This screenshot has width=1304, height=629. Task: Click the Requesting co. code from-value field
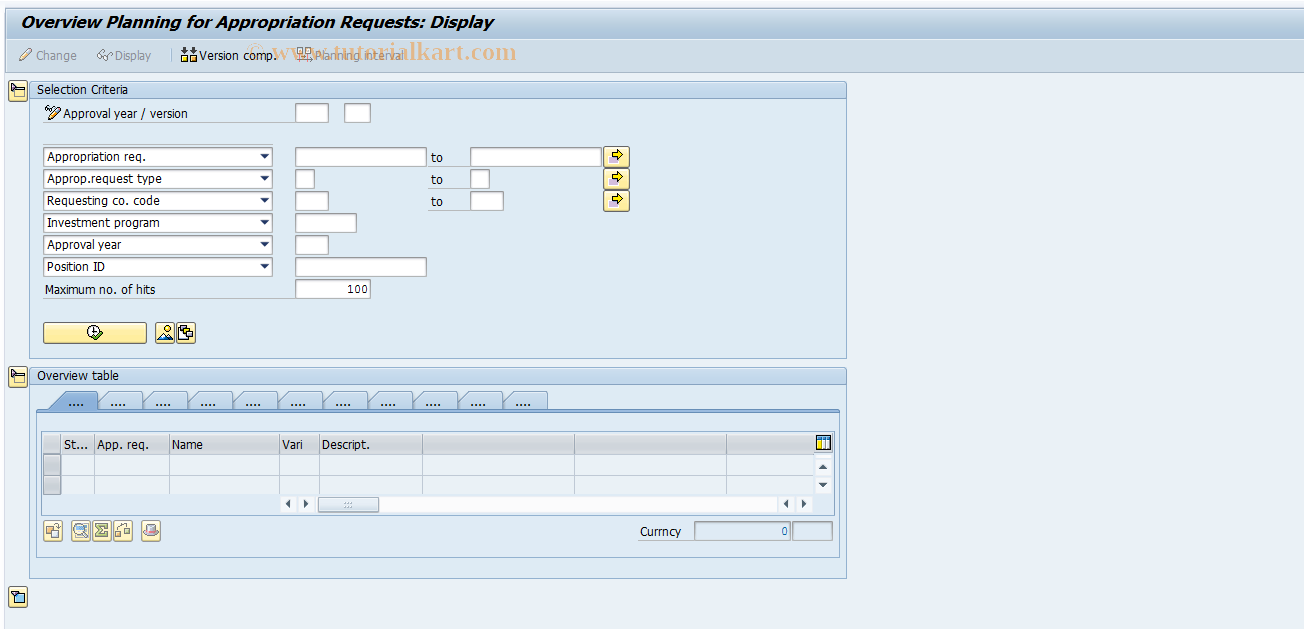(x=312, y=201)
